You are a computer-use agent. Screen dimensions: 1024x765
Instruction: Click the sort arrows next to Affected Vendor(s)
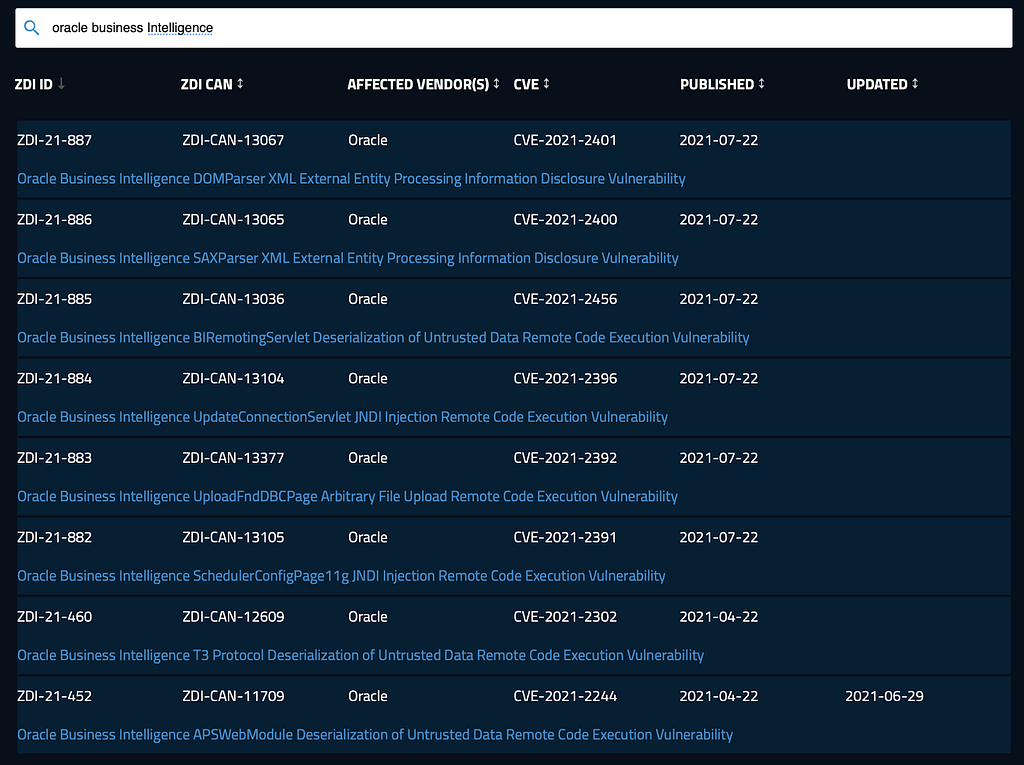point(496,84)
